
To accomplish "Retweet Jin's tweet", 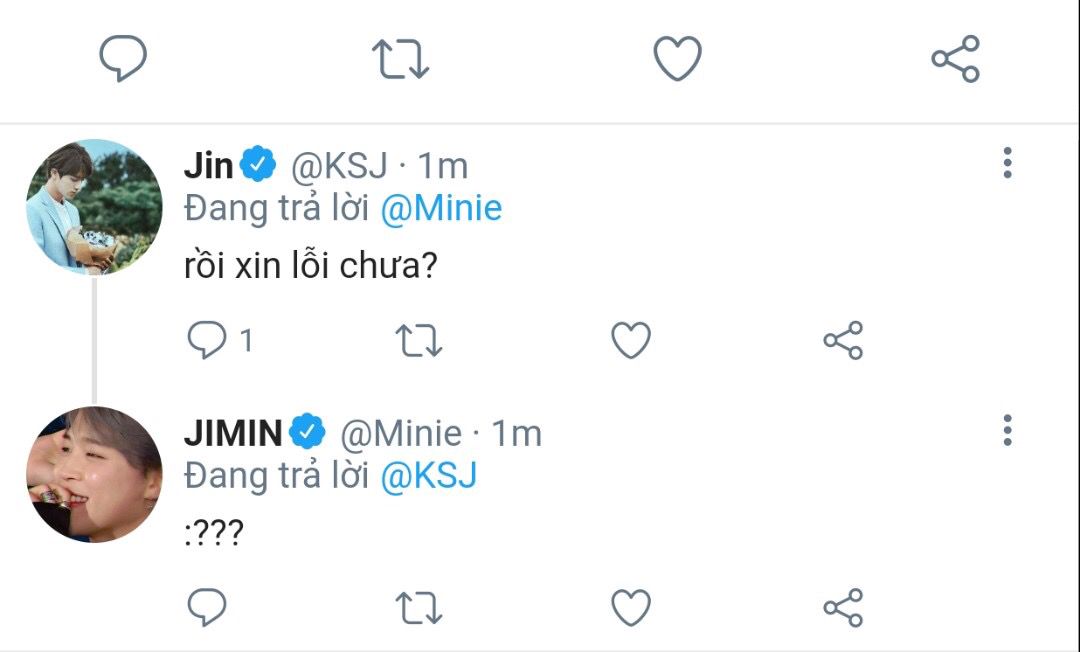I will click(x=420, y=341).
